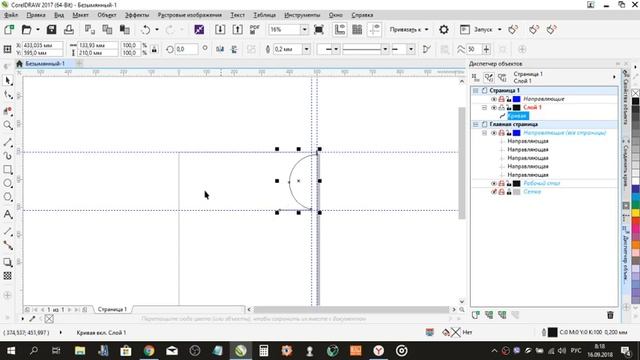Toggle the show rulers button
This screenshot has width=640, height=360.
[x=340, y=29]
